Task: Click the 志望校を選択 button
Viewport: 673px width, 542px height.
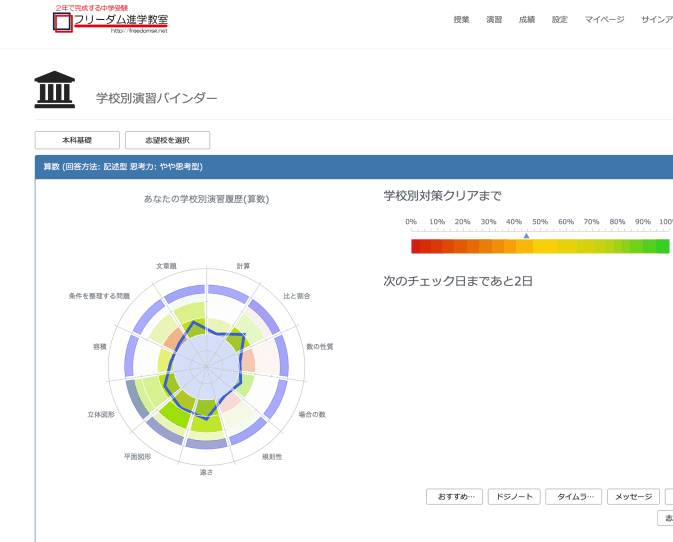Action: click(167, 140)
